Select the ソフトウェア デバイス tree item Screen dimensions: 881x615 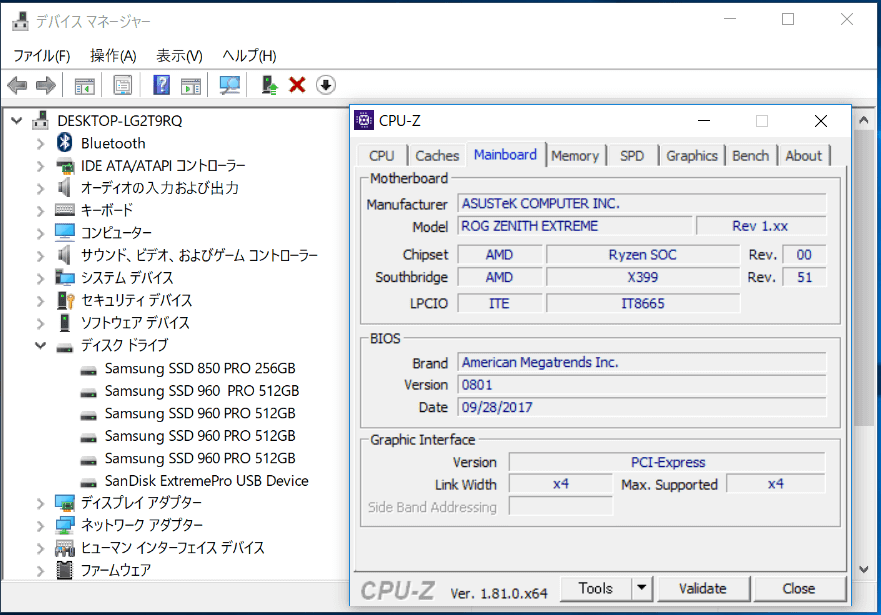tap(135, 323)
